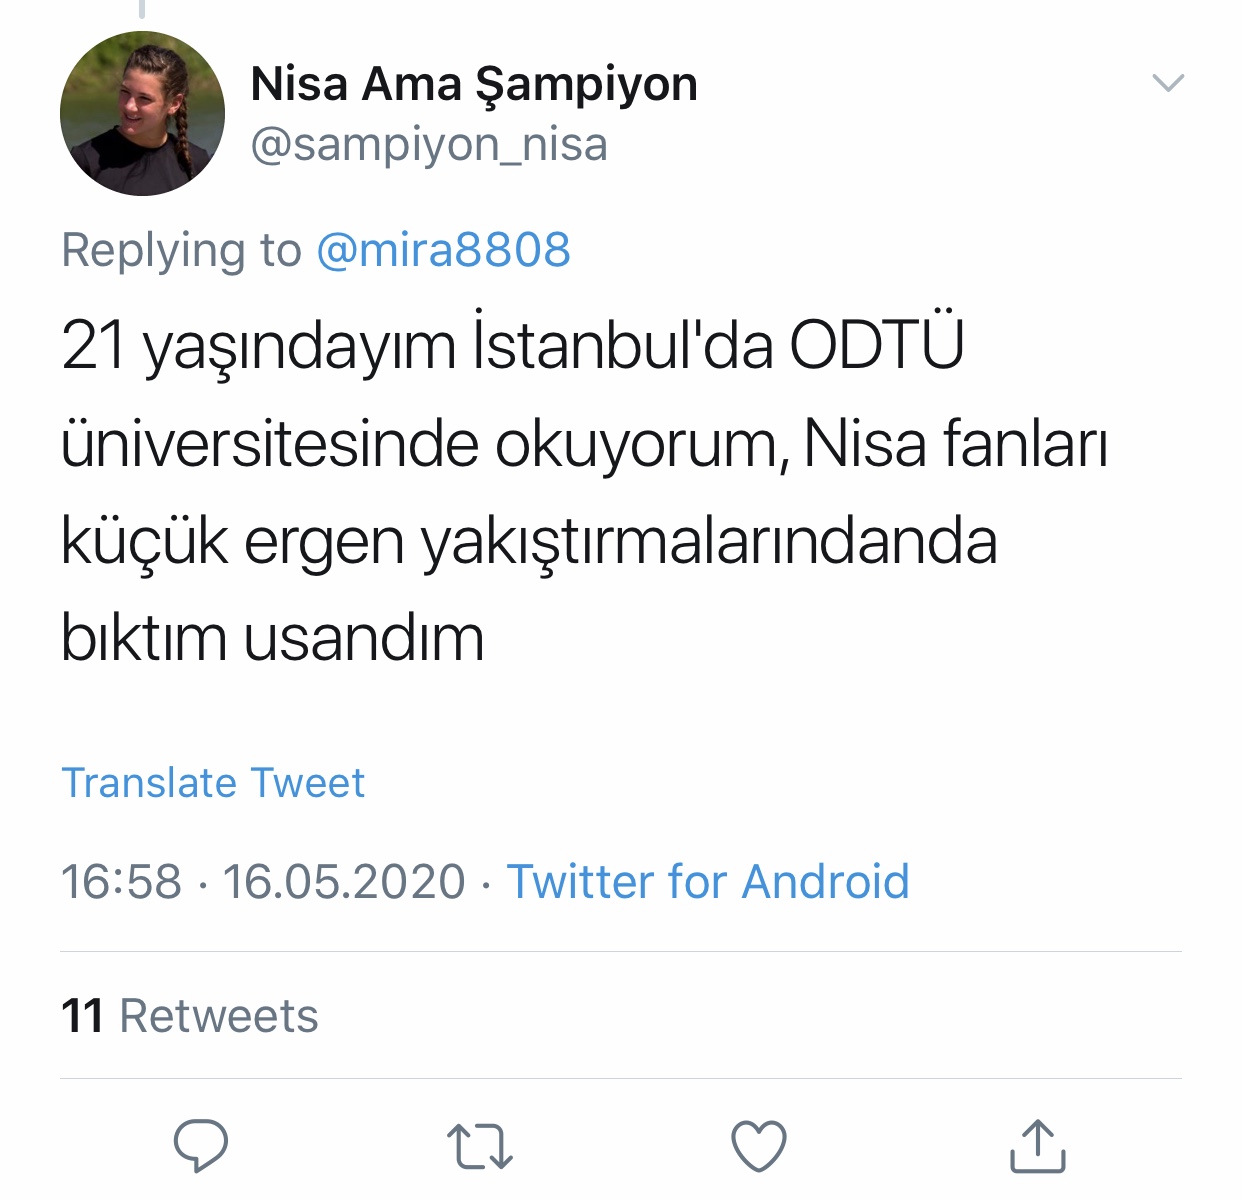Like the tweet with the heart icon

[759, 1146]
